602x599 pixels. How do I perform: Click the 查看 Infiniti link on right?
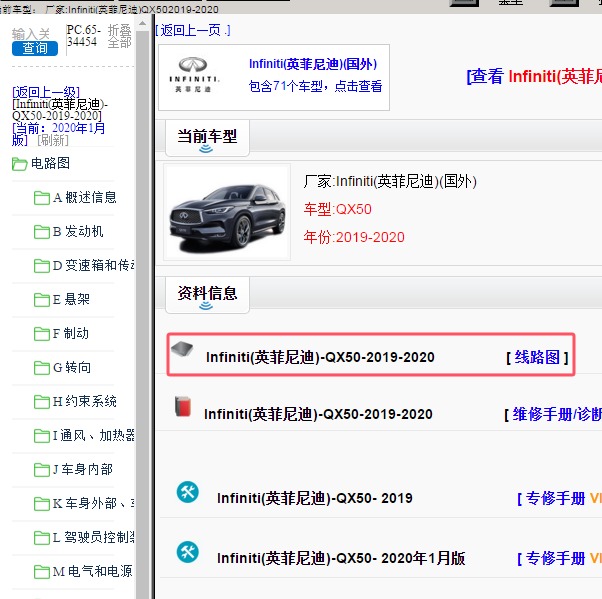click(x=534, y=76)
